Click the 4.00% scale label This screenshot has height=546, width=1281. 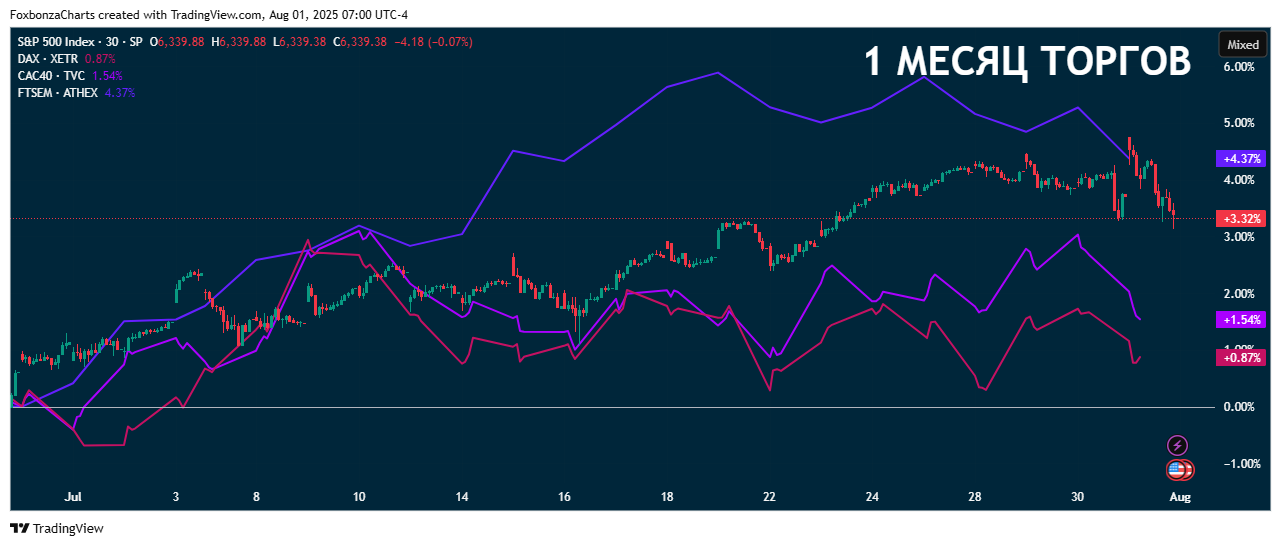tap(1239, 180)
